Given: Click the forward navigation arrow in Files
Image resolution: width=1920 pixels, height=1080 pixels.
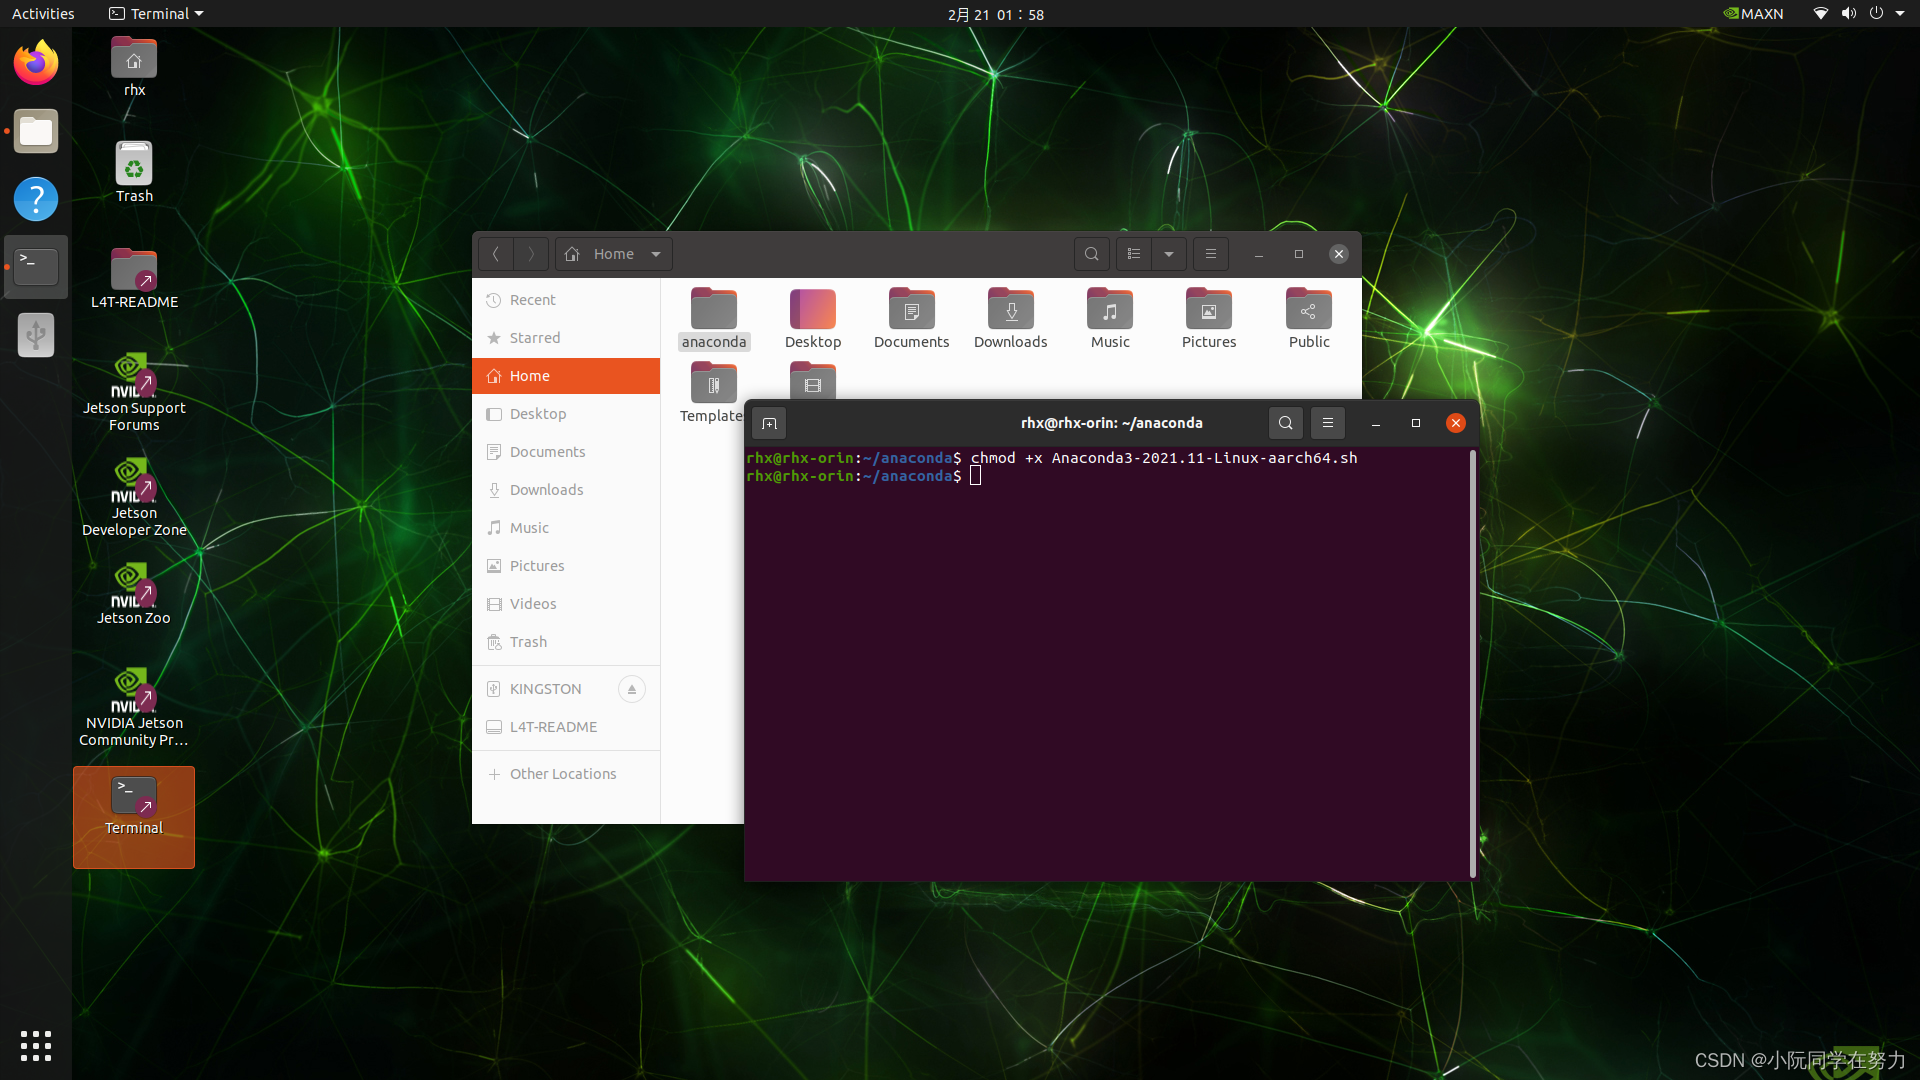Looking at the screenshot, I should pos(531,253).
